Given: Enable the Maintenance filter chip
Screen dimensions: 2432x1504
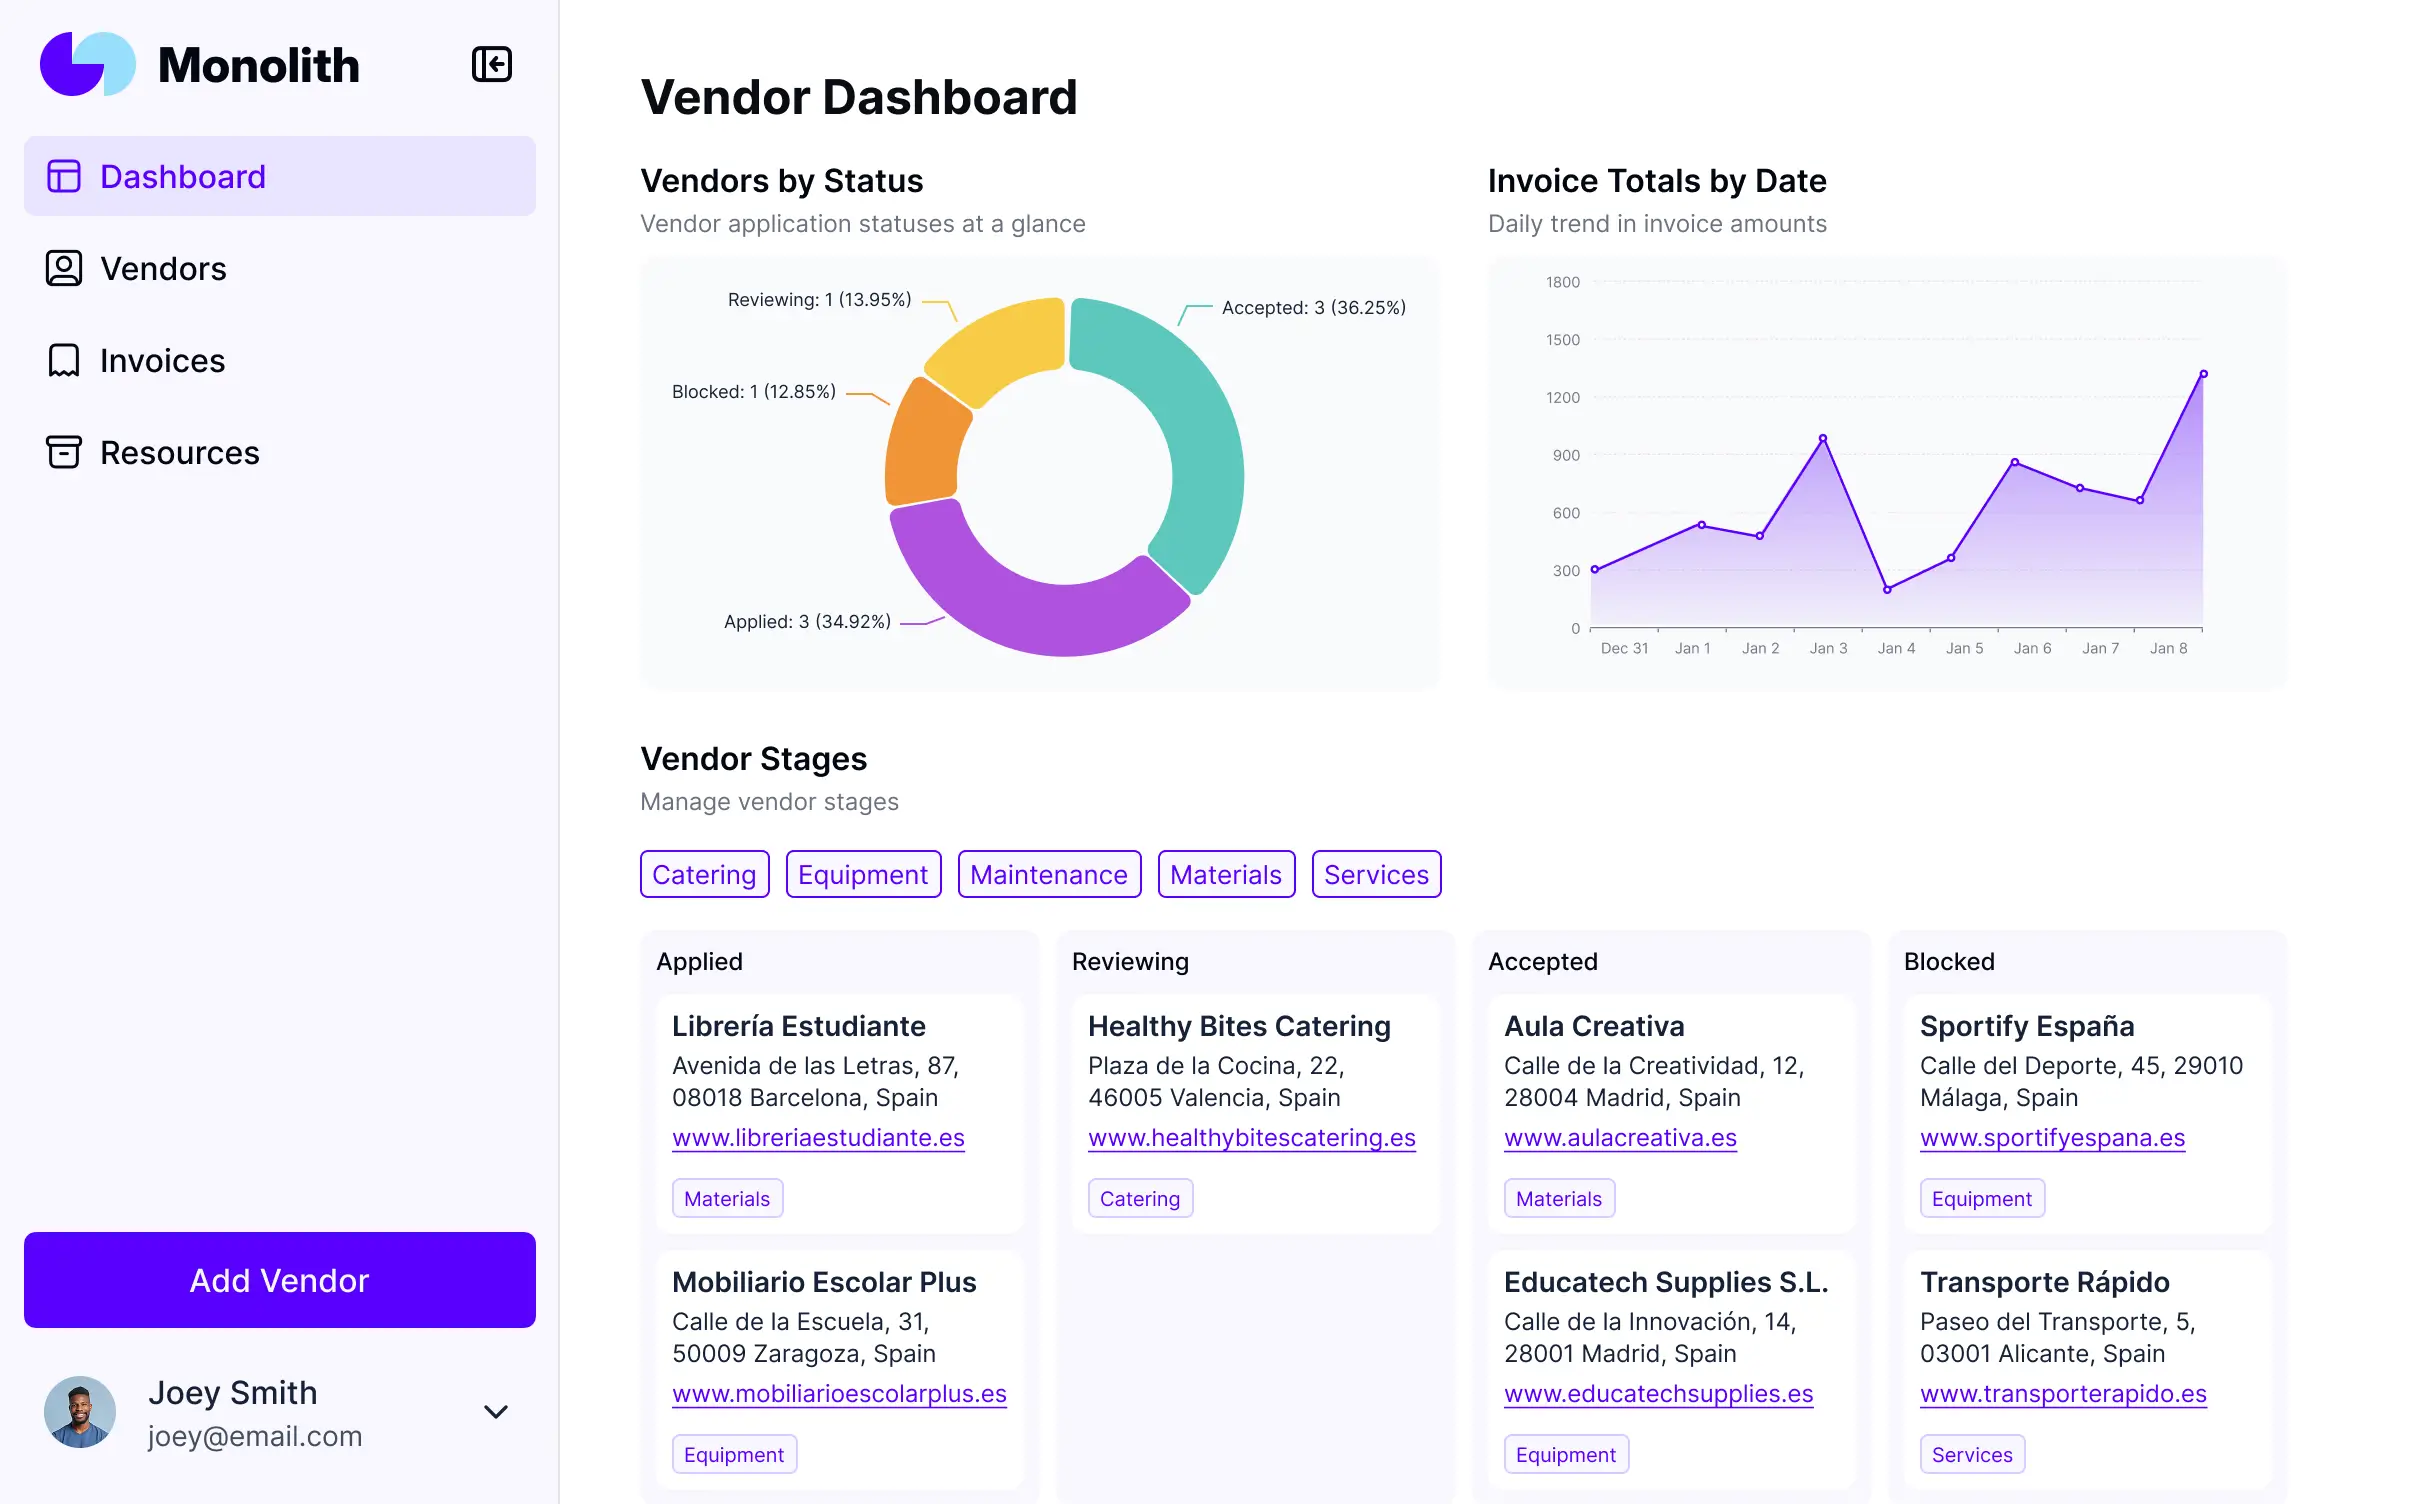Looking at the screenshot, I should click(1049, 873).
